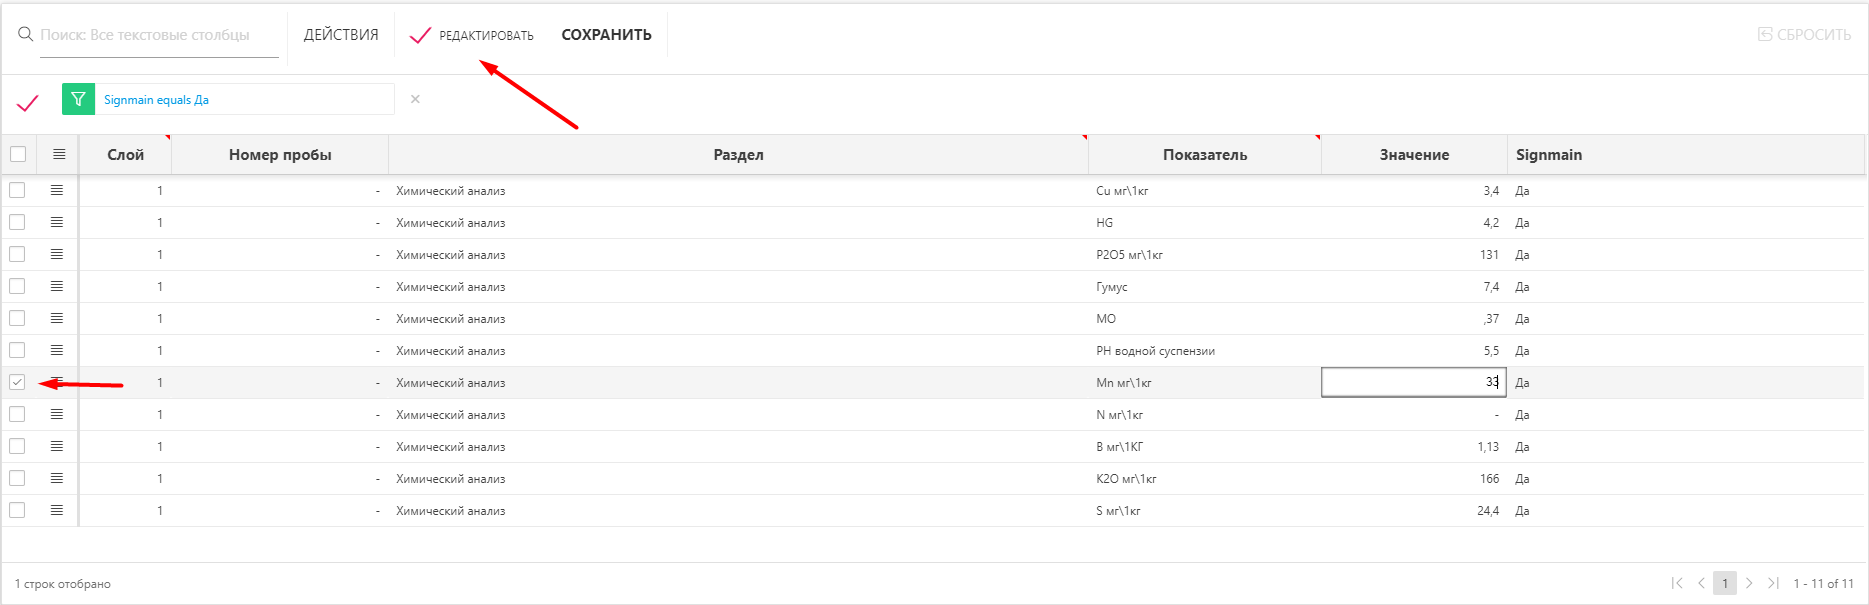Viewport: 1869px width, 605px height.
Task: Open row menu for S мг\1кг row
Action: 57,510
